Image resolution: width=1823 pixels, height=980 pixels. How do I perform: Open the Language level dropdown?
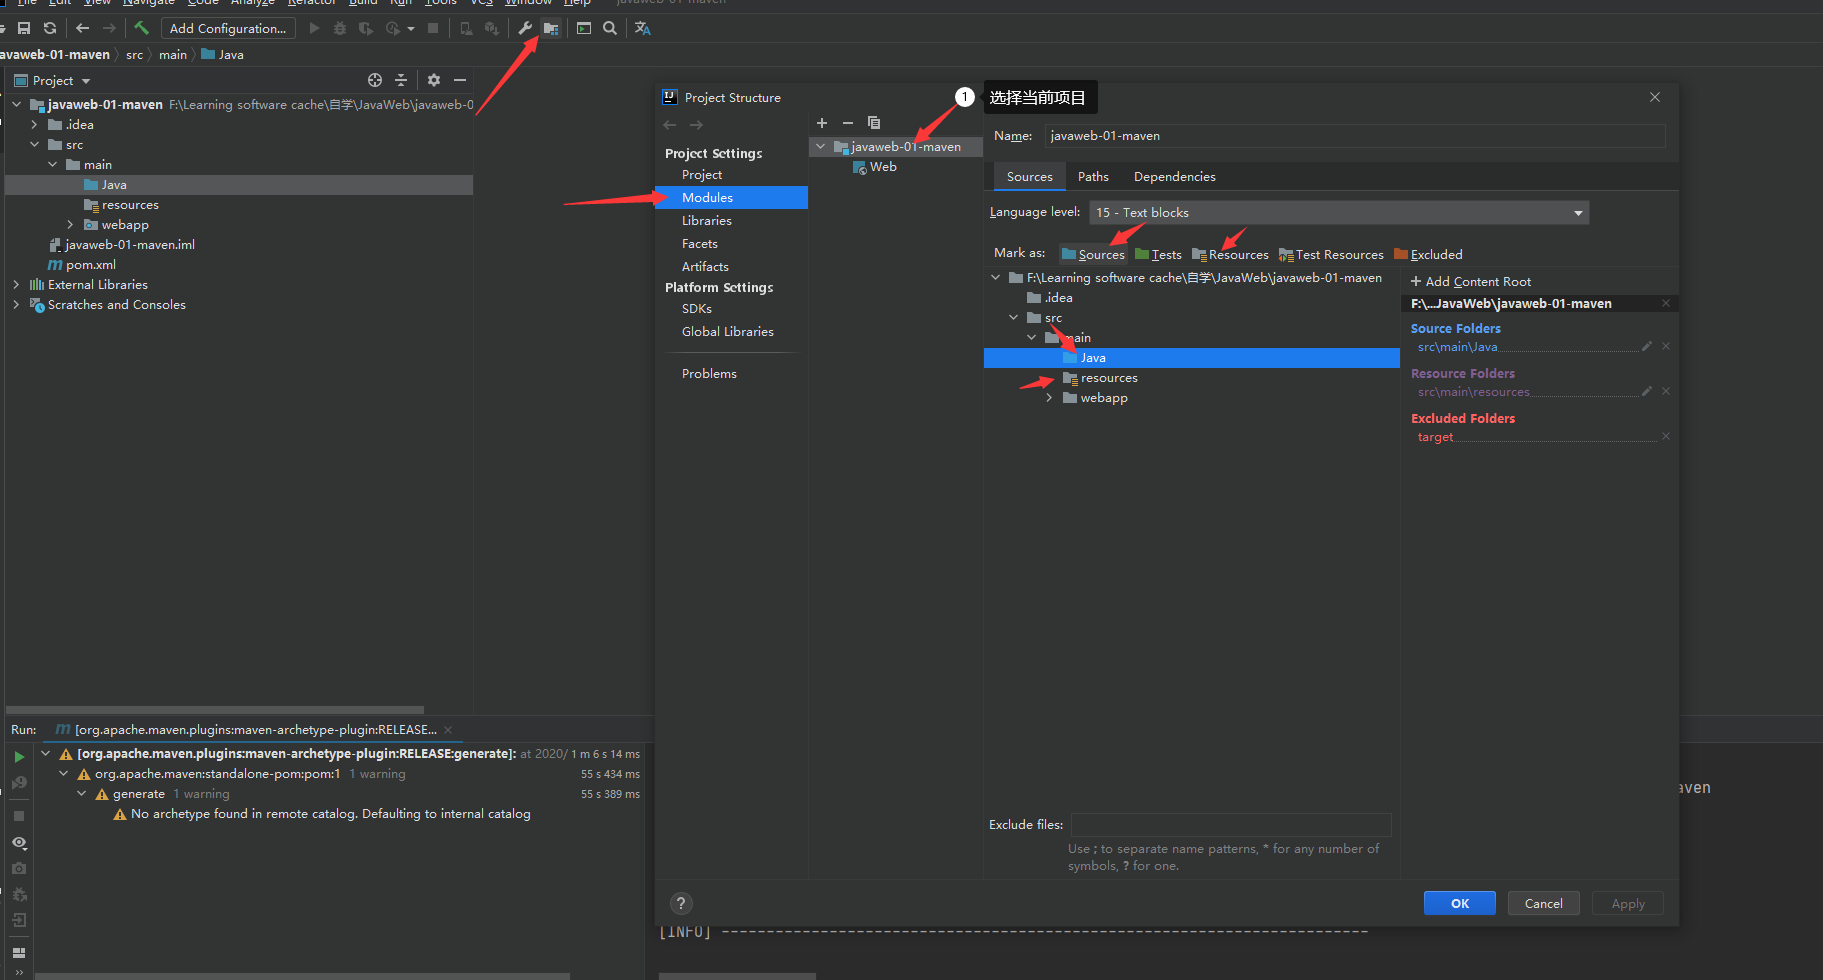(1339, 212)
